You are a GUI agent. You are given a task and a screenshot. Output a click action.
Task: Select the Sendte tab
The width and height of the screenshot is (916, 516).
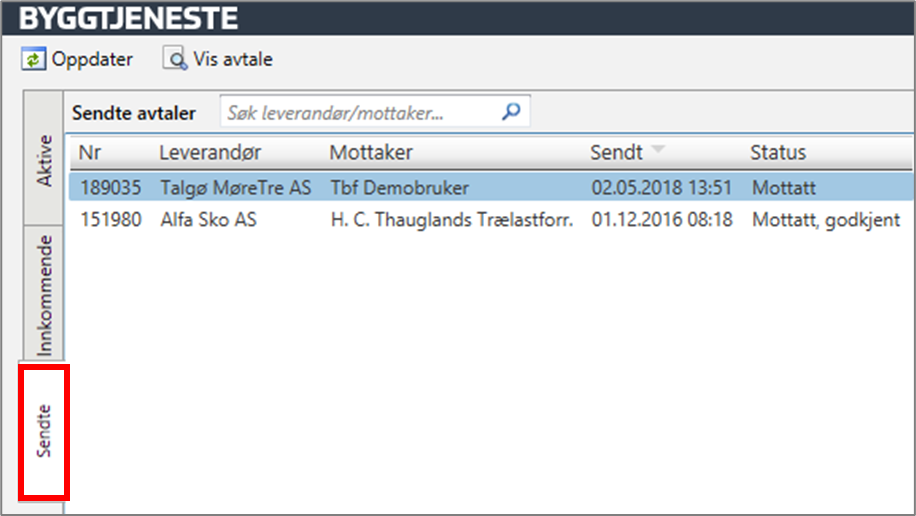(44, 432)
